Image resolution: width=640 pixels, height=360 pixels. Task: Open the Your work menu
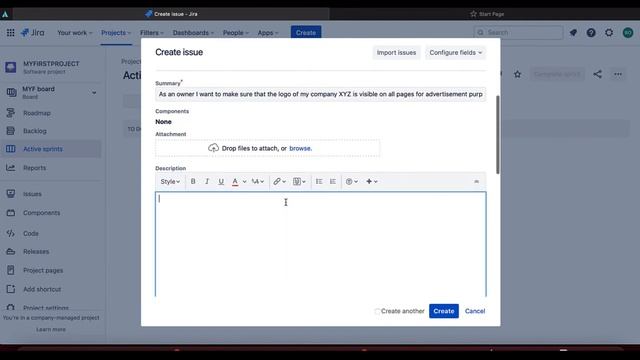click(75, 33)
